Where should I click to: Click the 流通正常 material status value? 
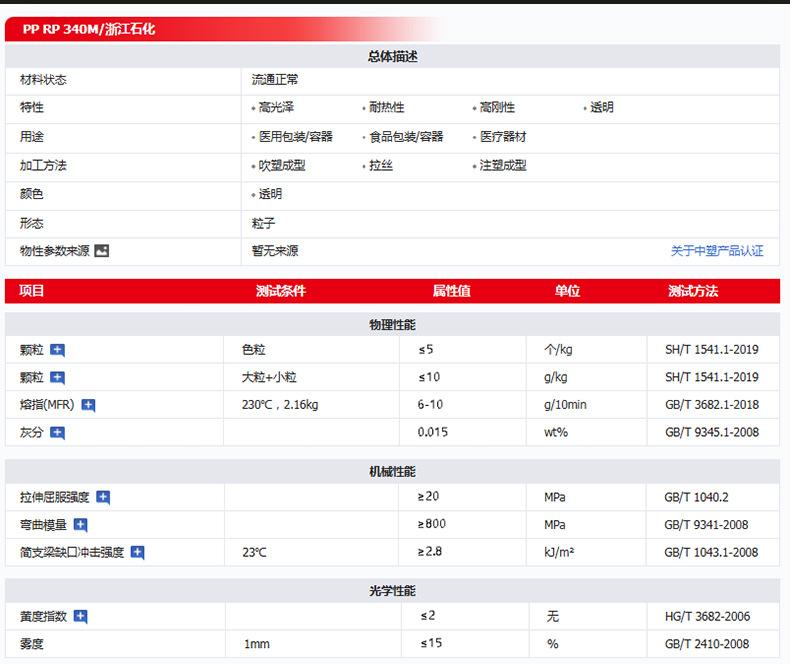click(x=275, y=80)
